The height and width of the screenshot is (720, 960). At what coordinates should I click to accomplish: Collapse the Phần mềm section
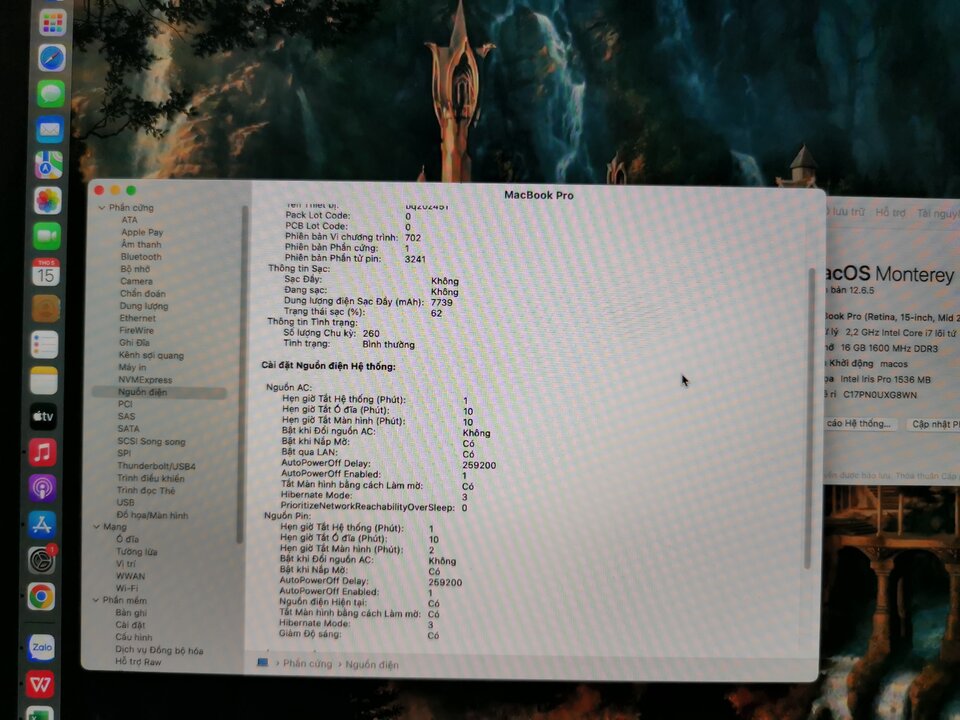(96, 600)
